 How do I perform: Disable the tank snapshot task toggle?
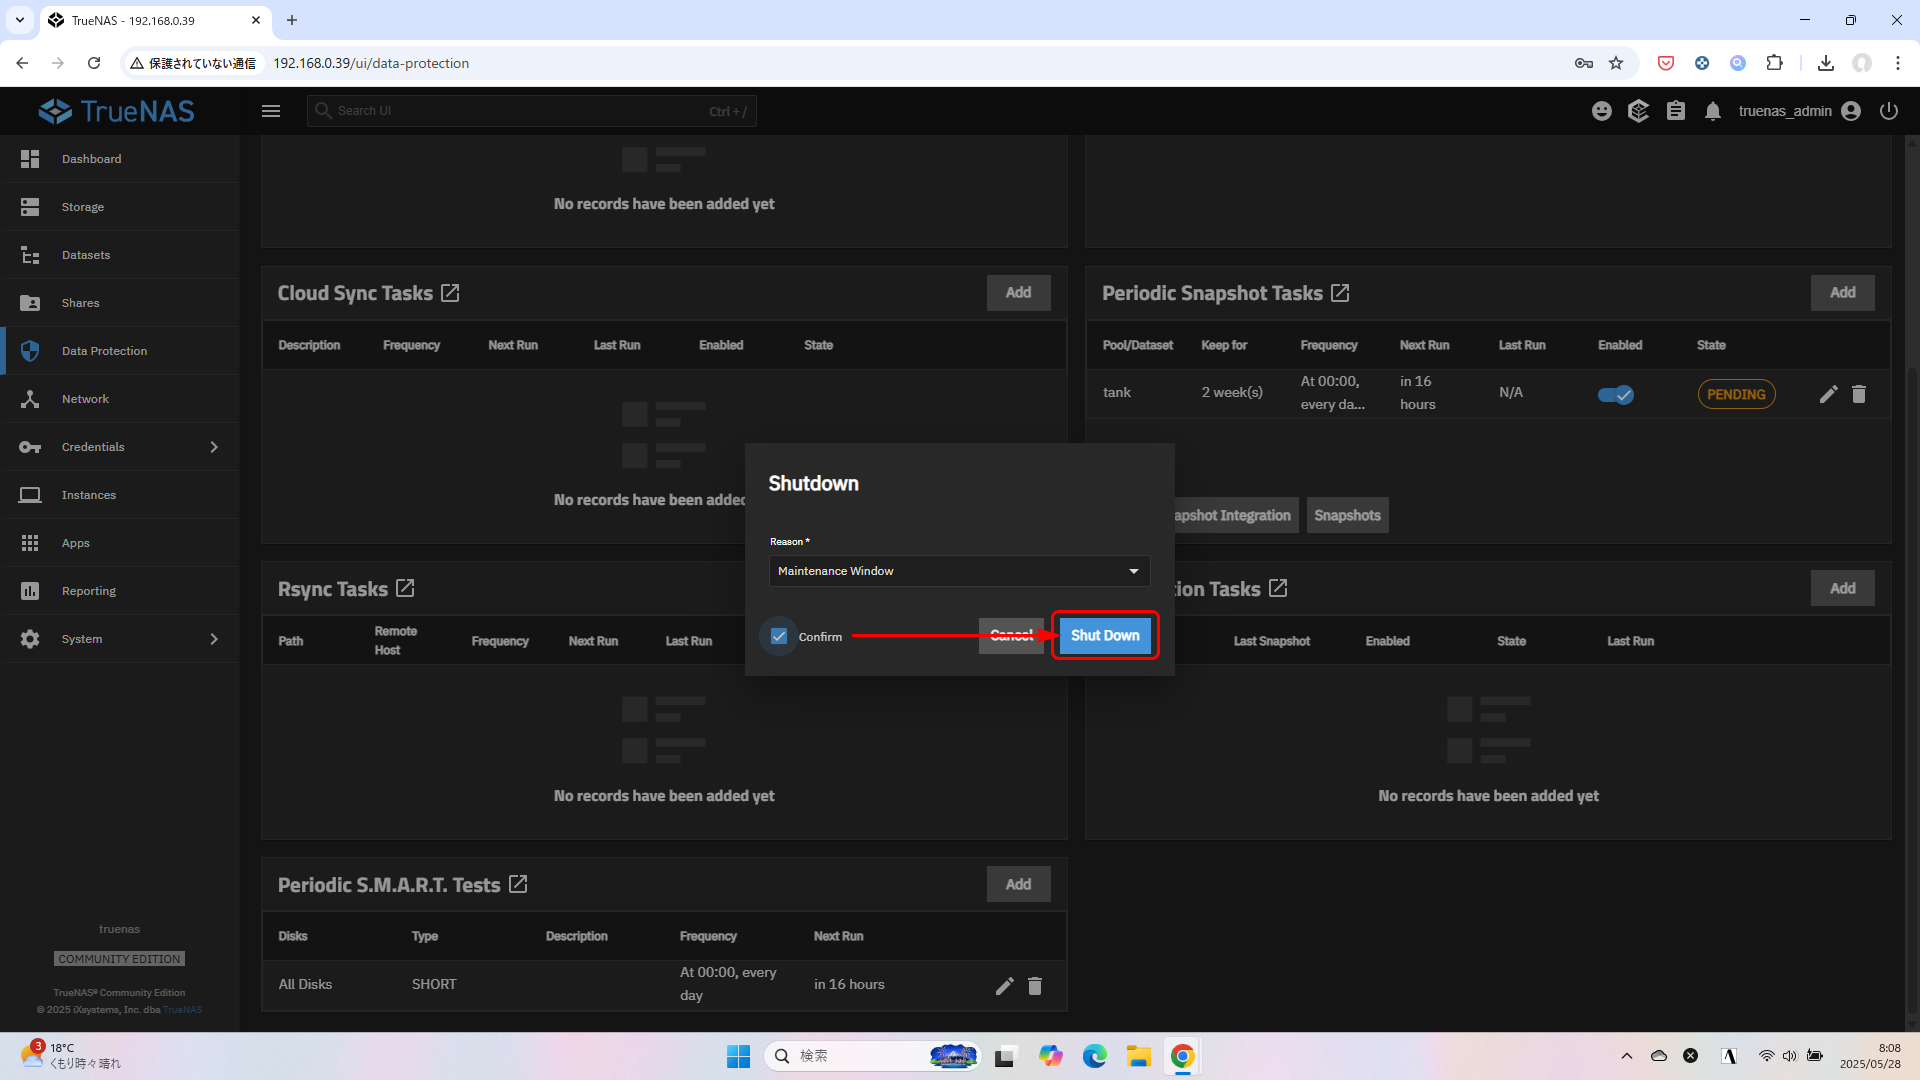tap(1615, 394)
